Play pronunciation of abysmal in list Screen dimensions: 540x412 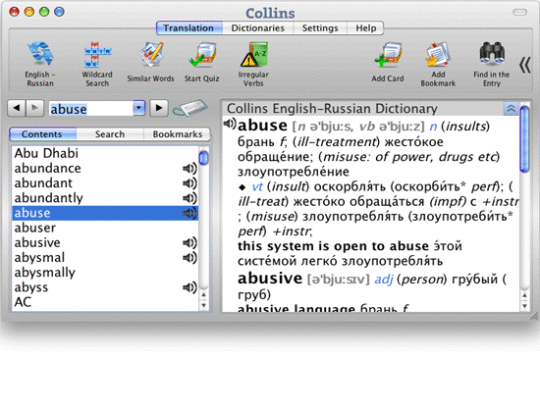point(189,258)
